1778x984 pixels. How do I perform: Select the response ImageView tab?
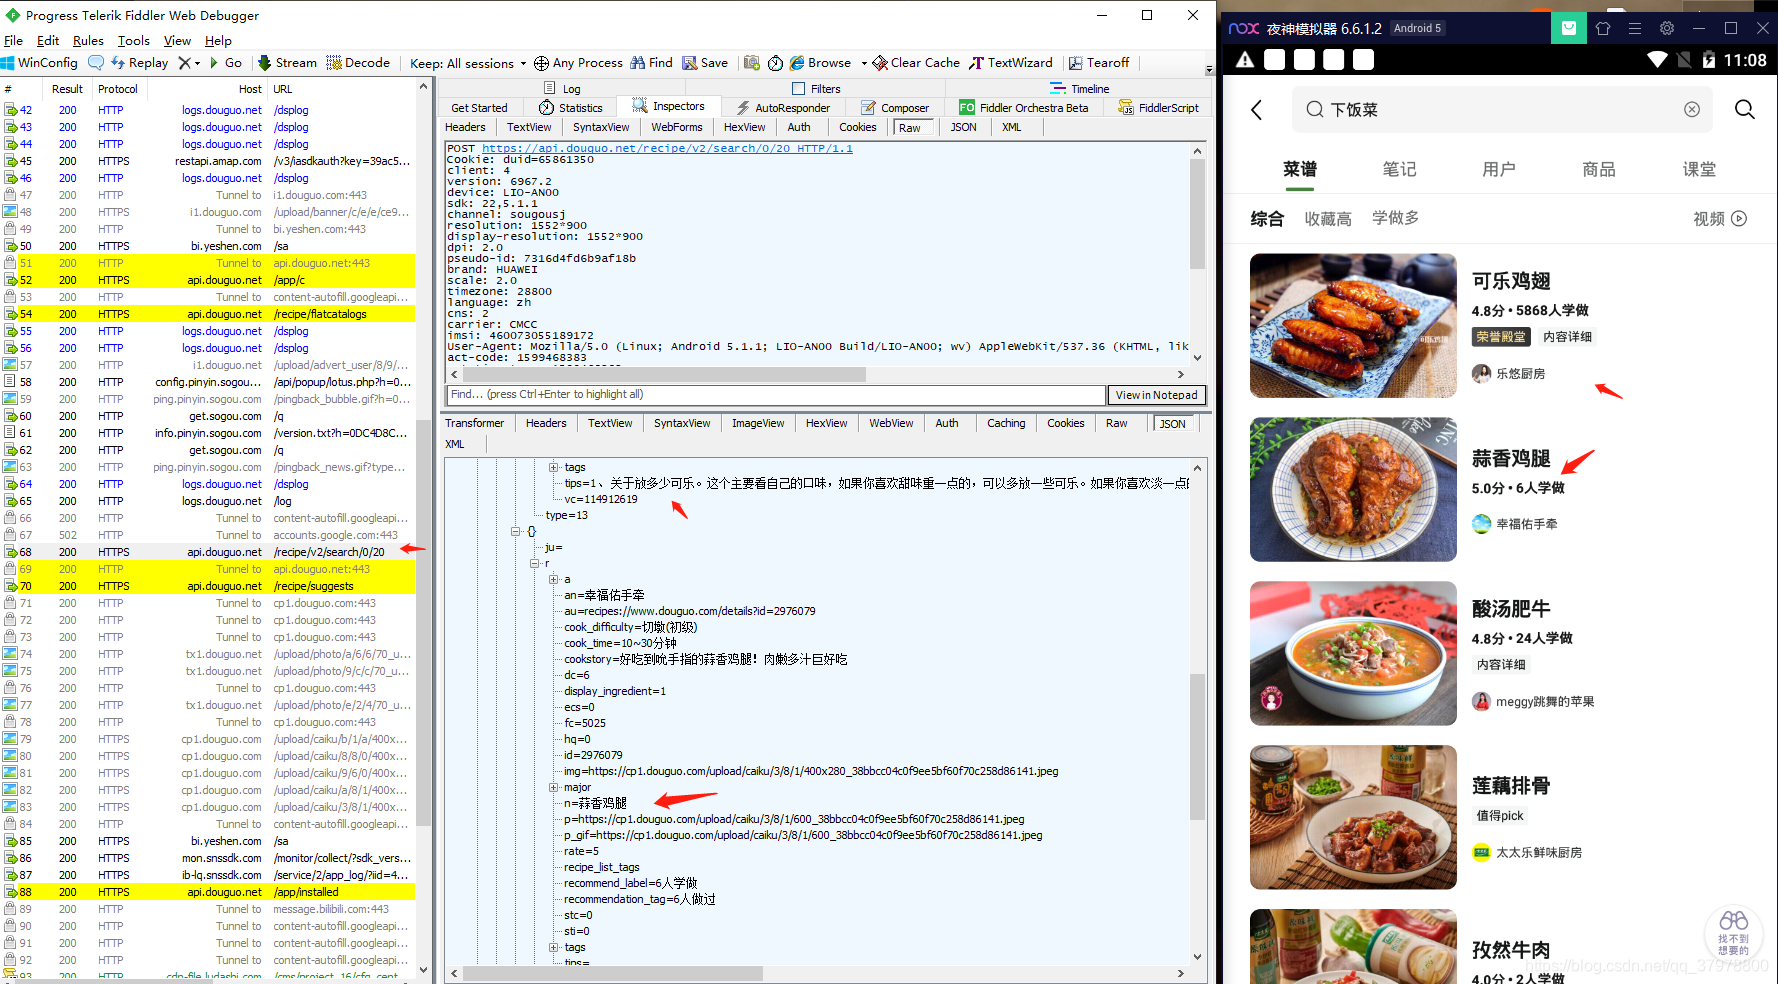pyautogui.click(x=758, y=423)
